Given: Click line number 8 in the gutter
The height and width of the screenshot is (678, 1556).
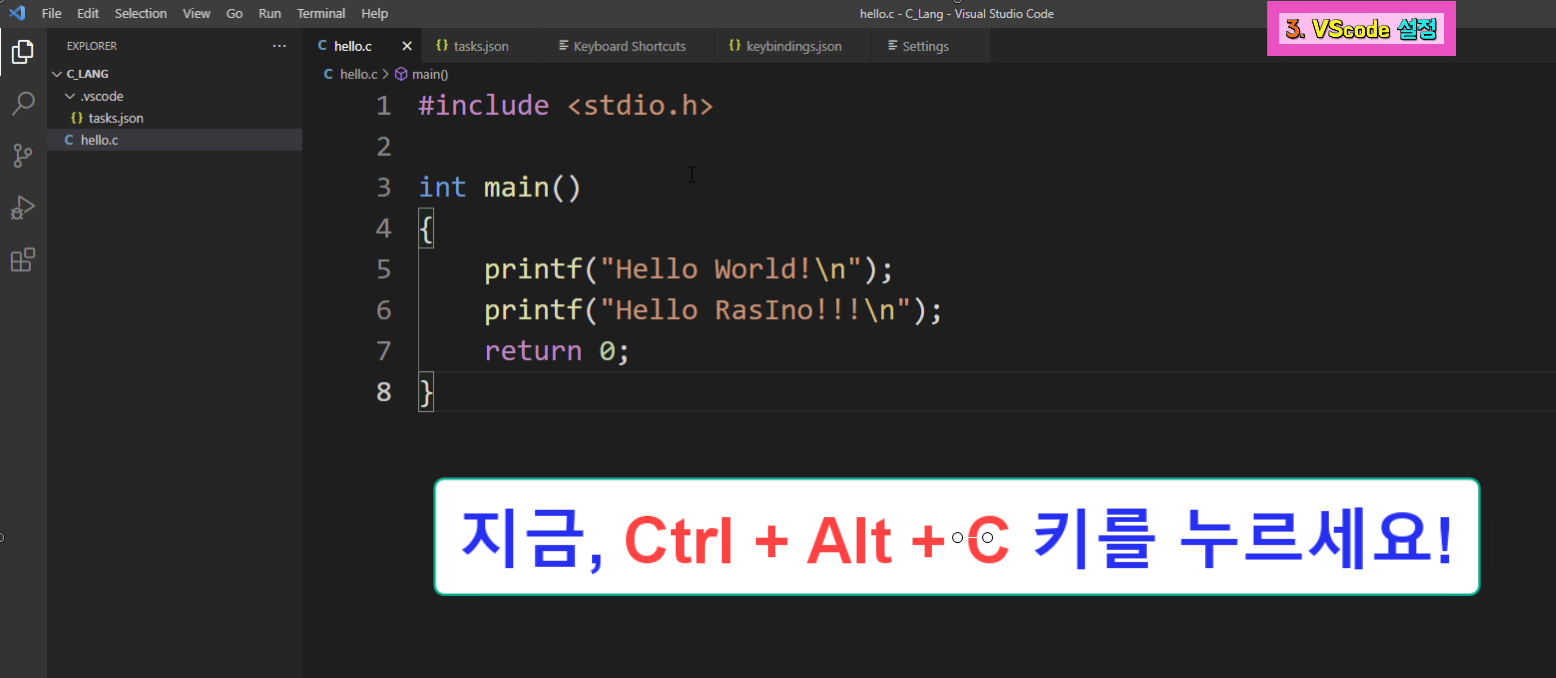Looking at the screenshot, I should (384, 391).
